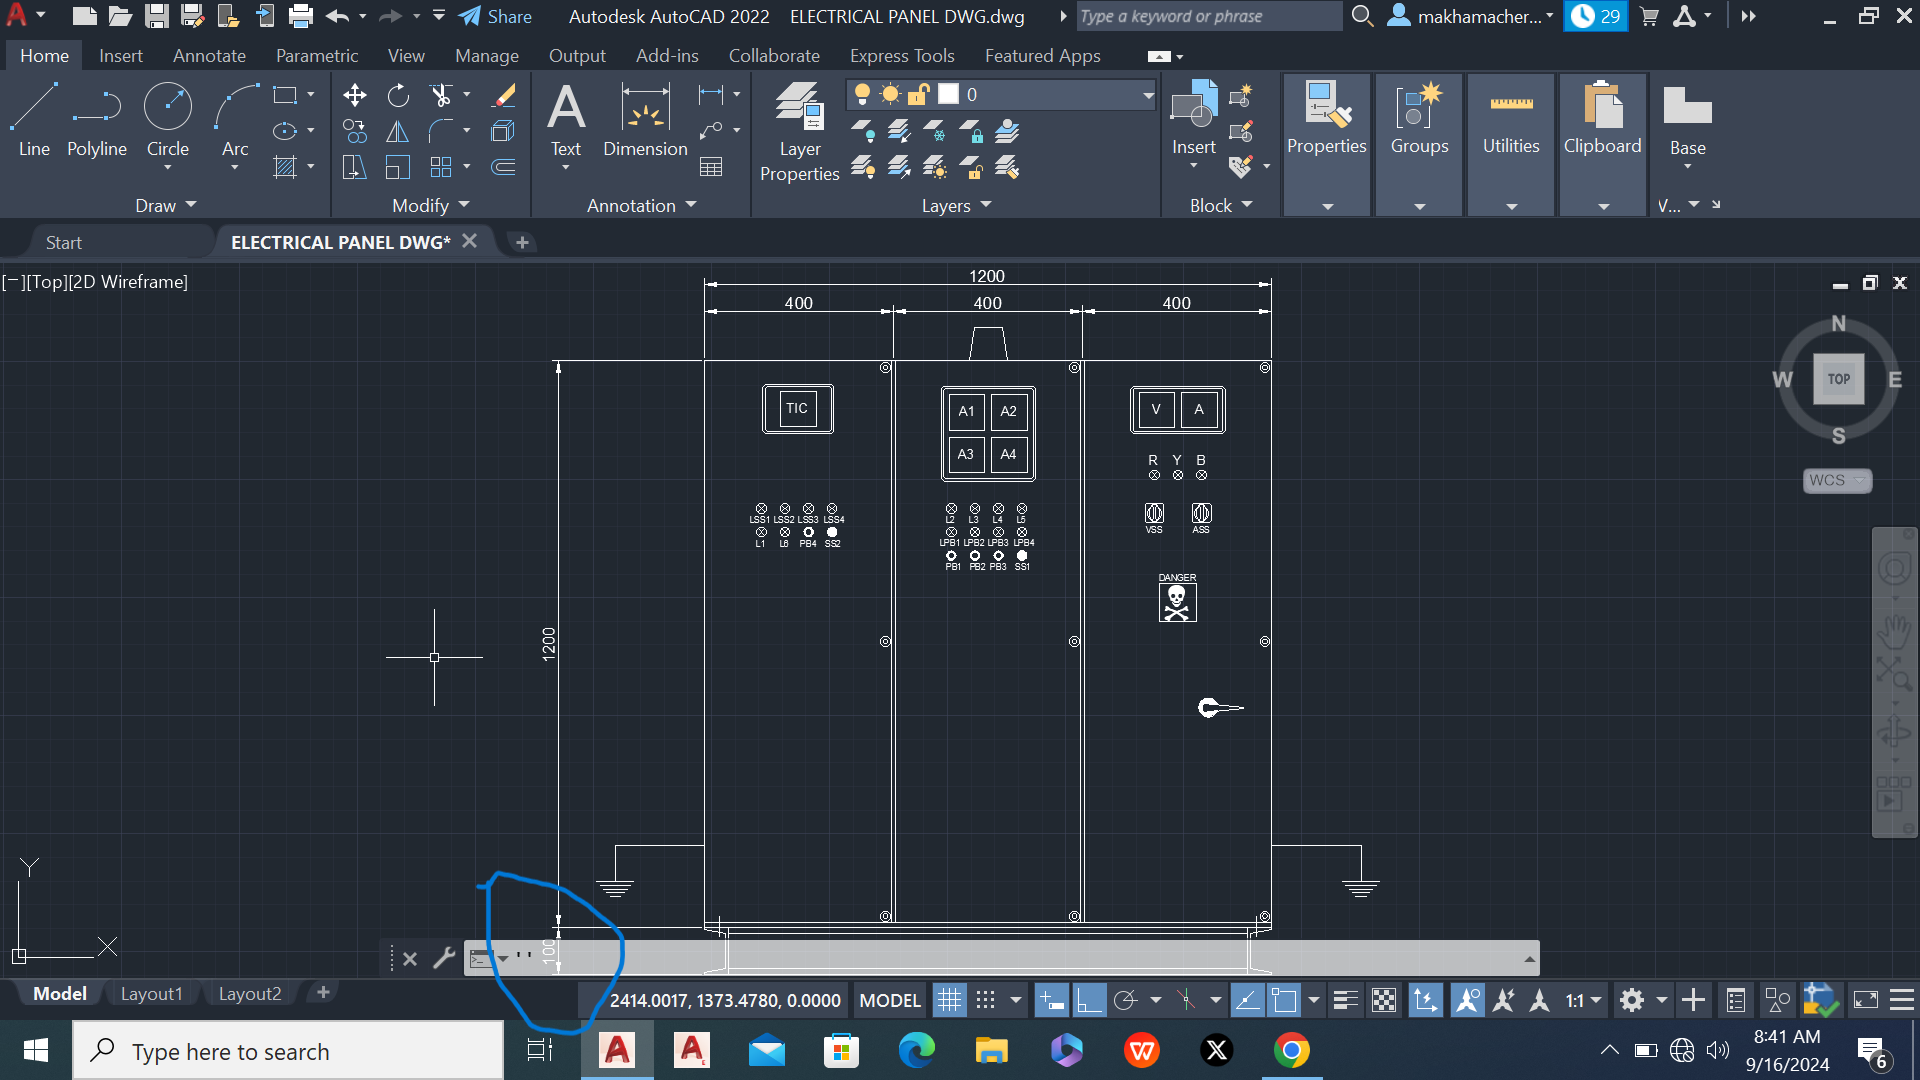Change the layer color swatch

tap(948, 93)
